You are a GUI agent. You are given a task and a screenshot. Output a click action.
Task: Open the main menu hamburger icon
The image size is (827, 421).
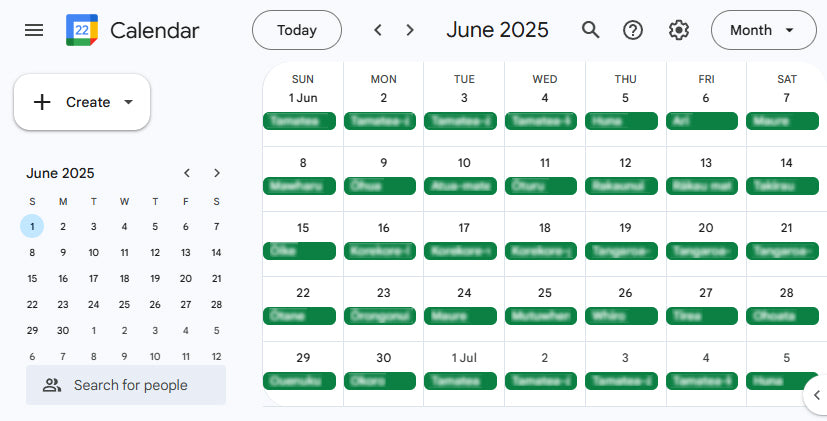point(34,30)
